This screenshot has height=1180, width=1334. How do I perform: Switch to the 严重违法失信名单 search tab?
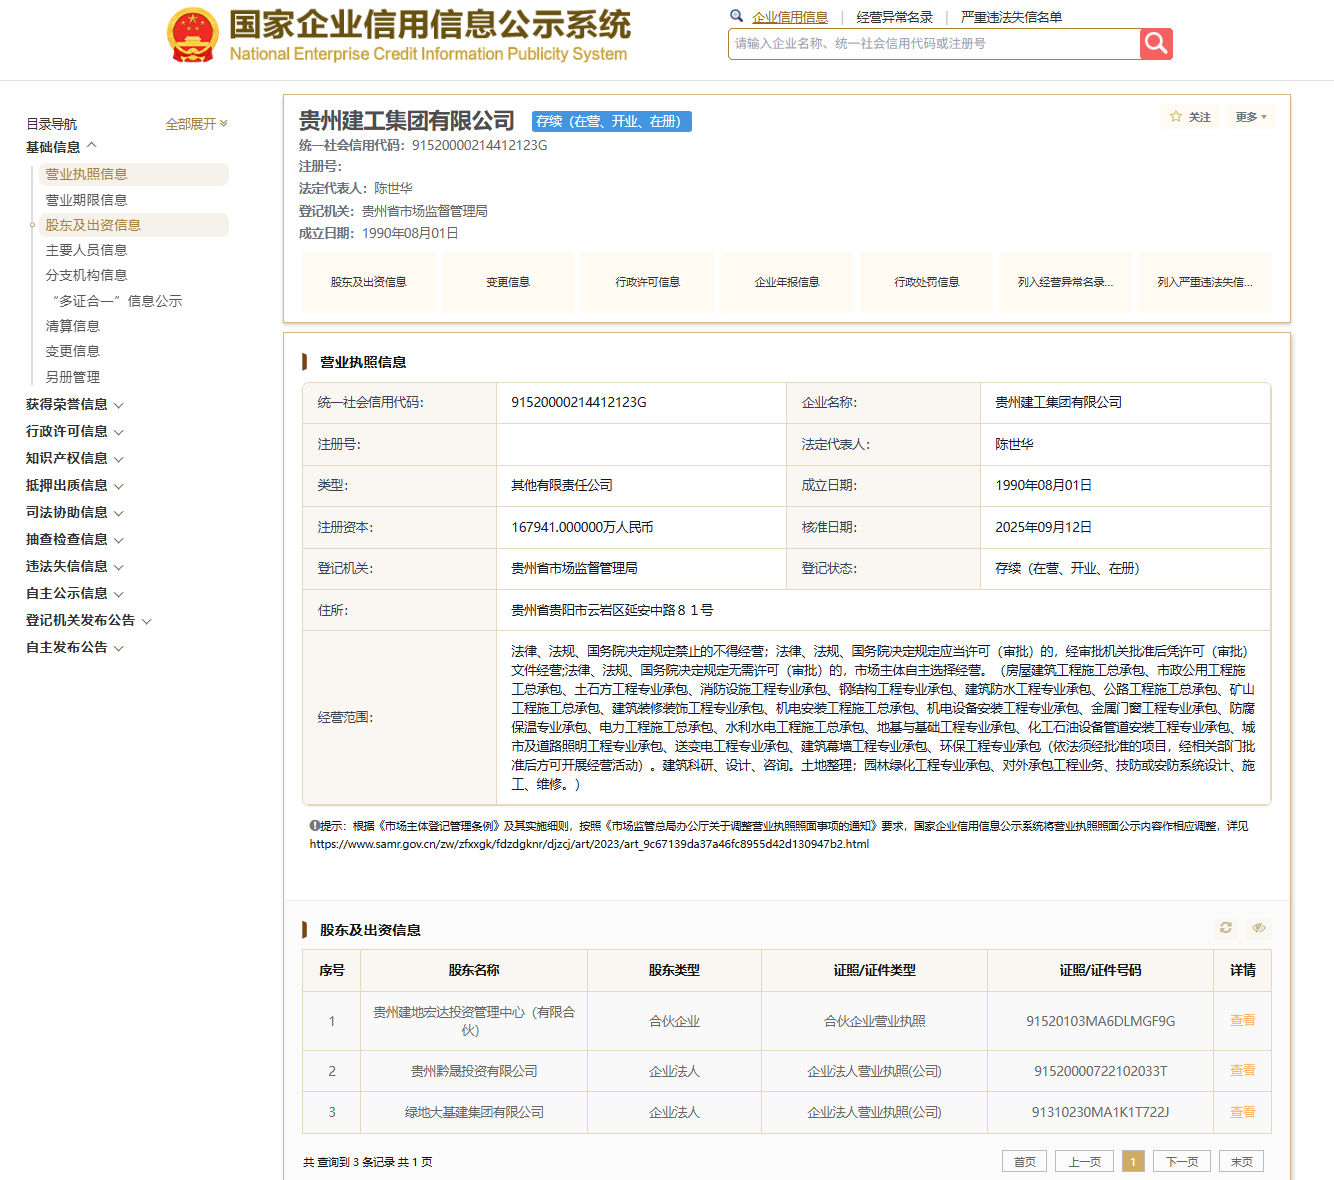pyautogui.click(x=1011, y=17)
